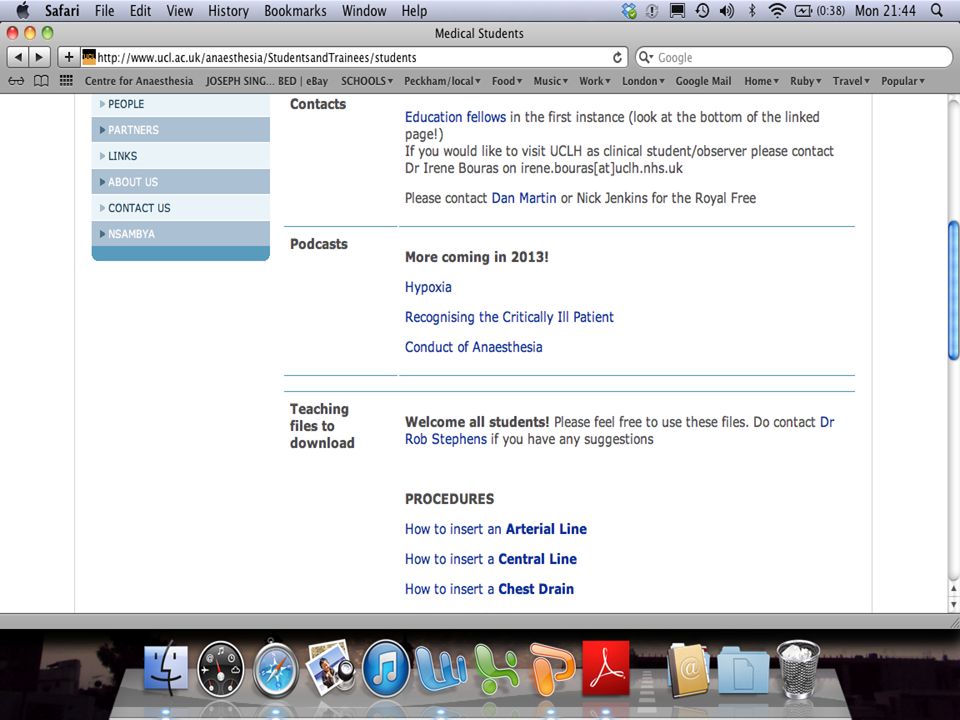Select CONTACT US in sidebar navigation
The height and width of the screenshot is (720, 960).
pyautogui.click(x=181, y=208)
